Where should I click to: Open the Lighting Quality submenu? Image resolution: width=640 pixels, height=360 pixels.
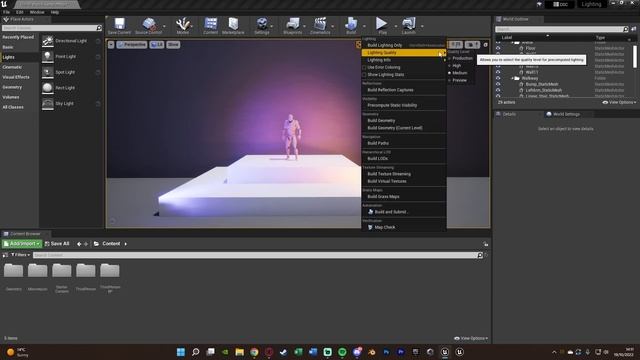tap(403, 53)
